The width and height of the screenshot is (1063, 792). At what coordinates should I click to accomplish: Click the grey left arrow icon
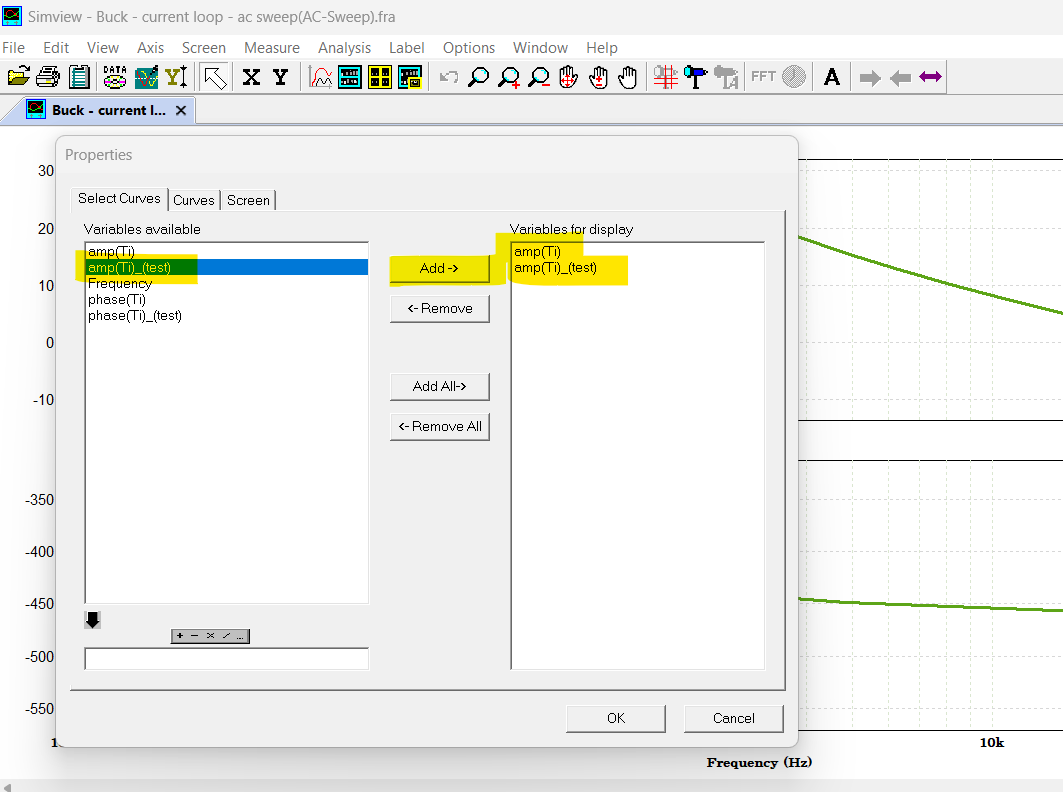900,77
